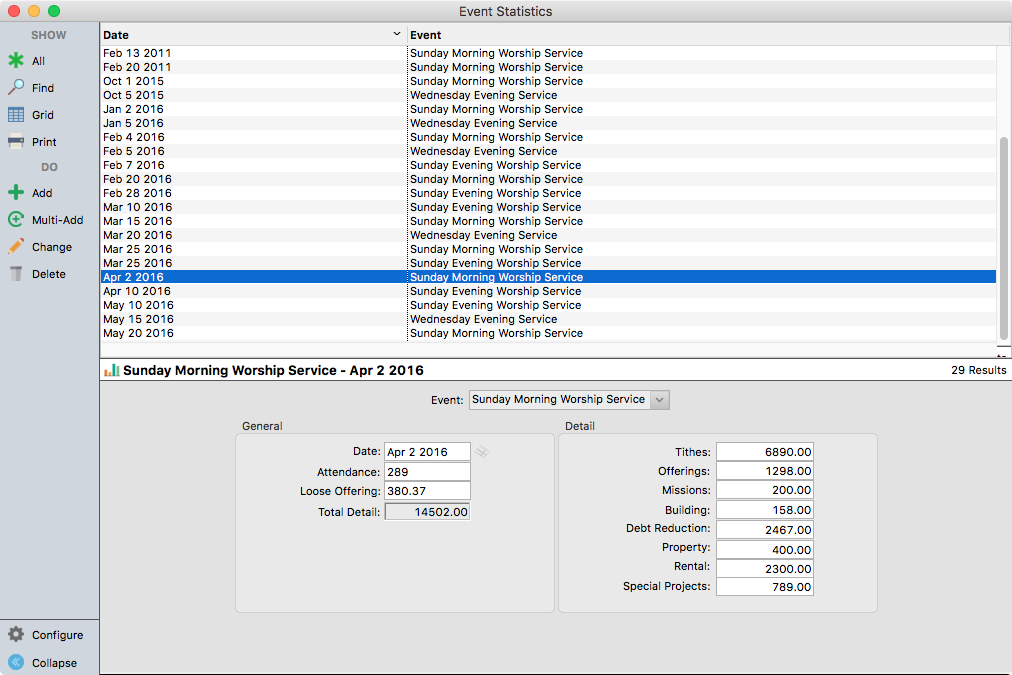Open Configure gear settings

pyautogui.click(x=16, y=635)
